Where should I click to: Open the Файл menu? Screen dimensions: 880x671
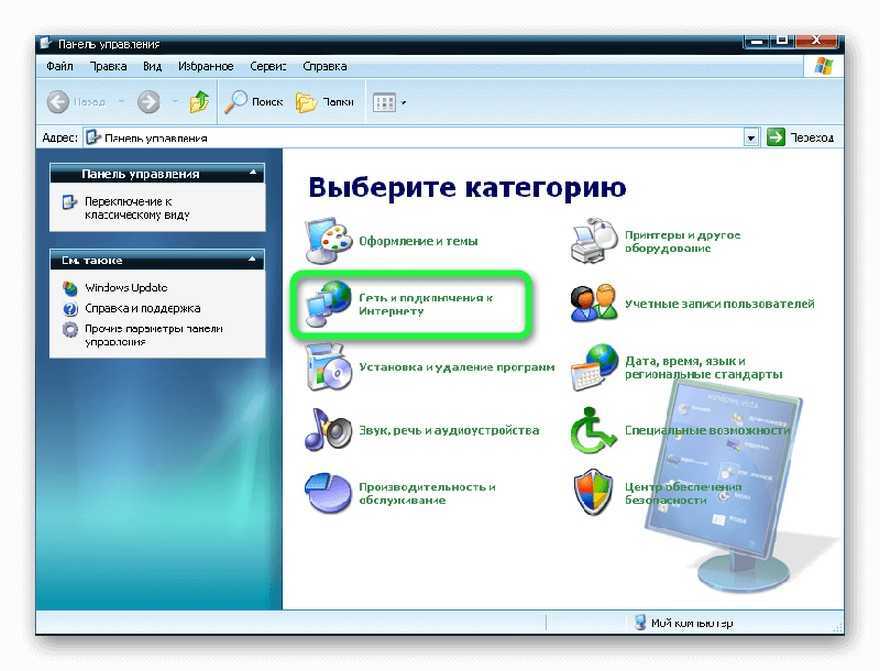[59, 66]
